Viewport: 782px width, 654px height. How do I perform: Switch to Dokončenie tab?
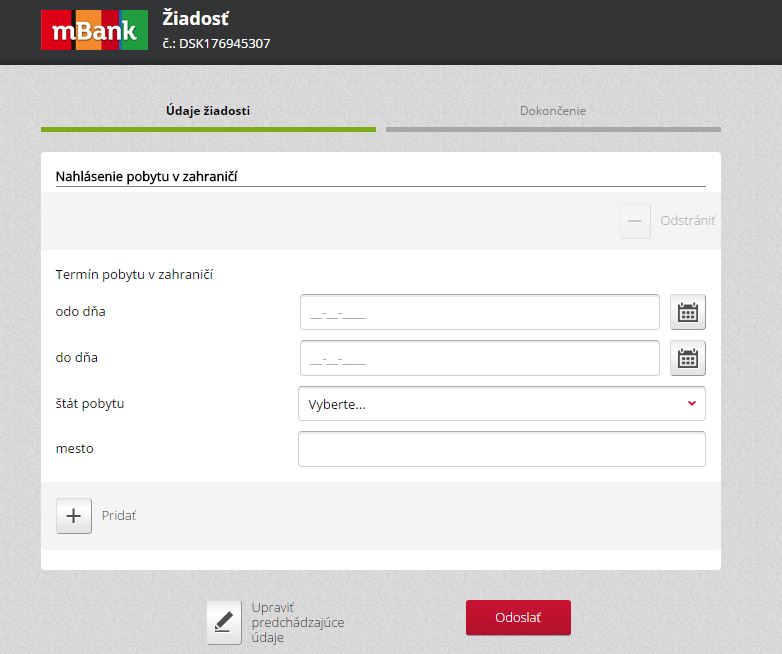click(553, 111)
